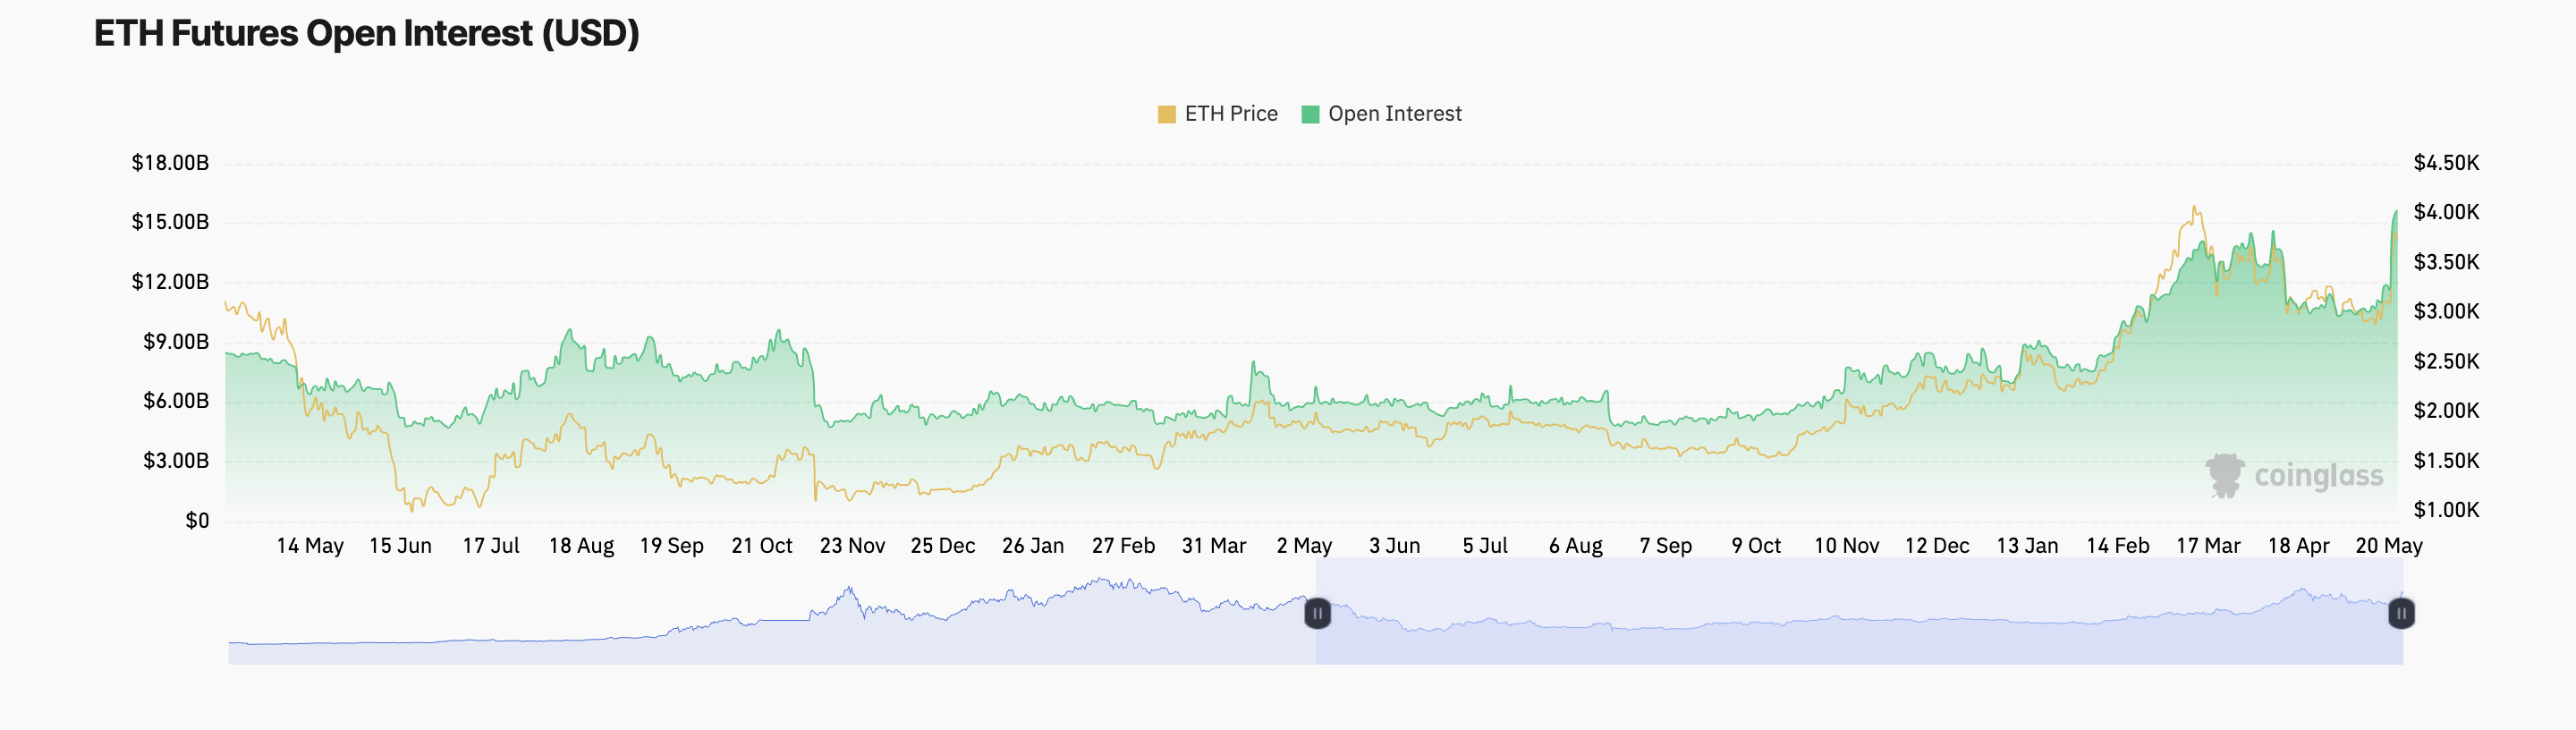
Task: Click the 20 May x-axis label
Action: pos(2389,546)
